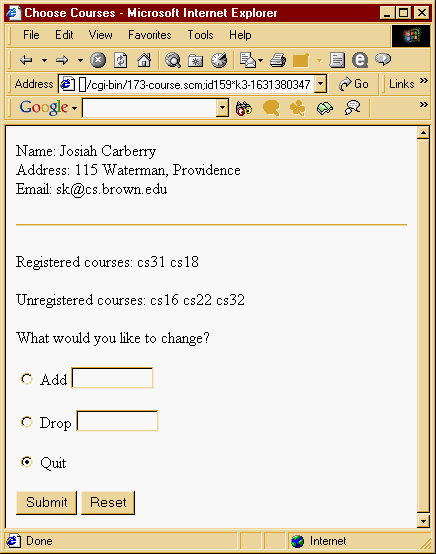Click the Refresh page icon
Image resolution: width=436 pixels, height=554 pixels.
pos(120,60)
